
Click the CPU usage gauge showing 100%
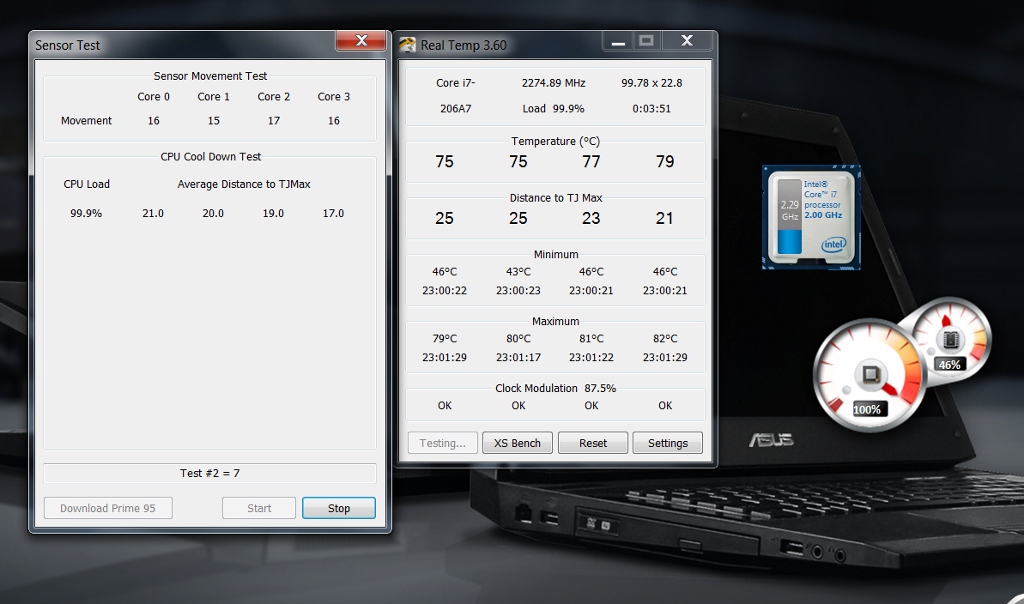tap(869, 376)
